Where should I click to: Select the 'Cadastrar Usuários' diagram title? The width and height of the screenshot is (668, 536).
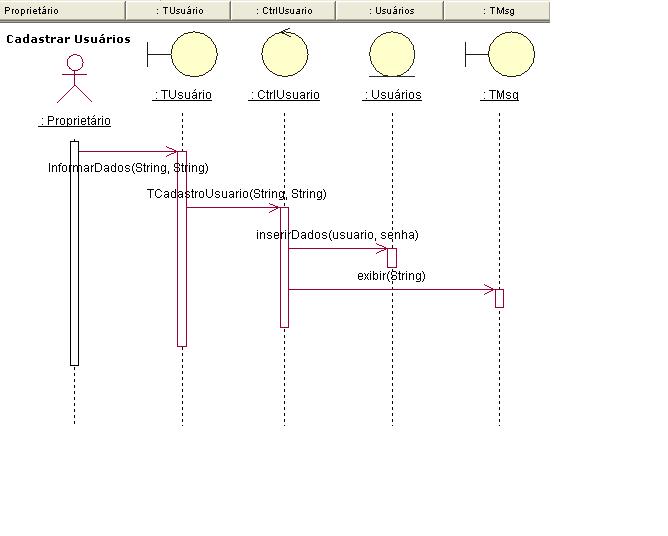coord(68,39)
